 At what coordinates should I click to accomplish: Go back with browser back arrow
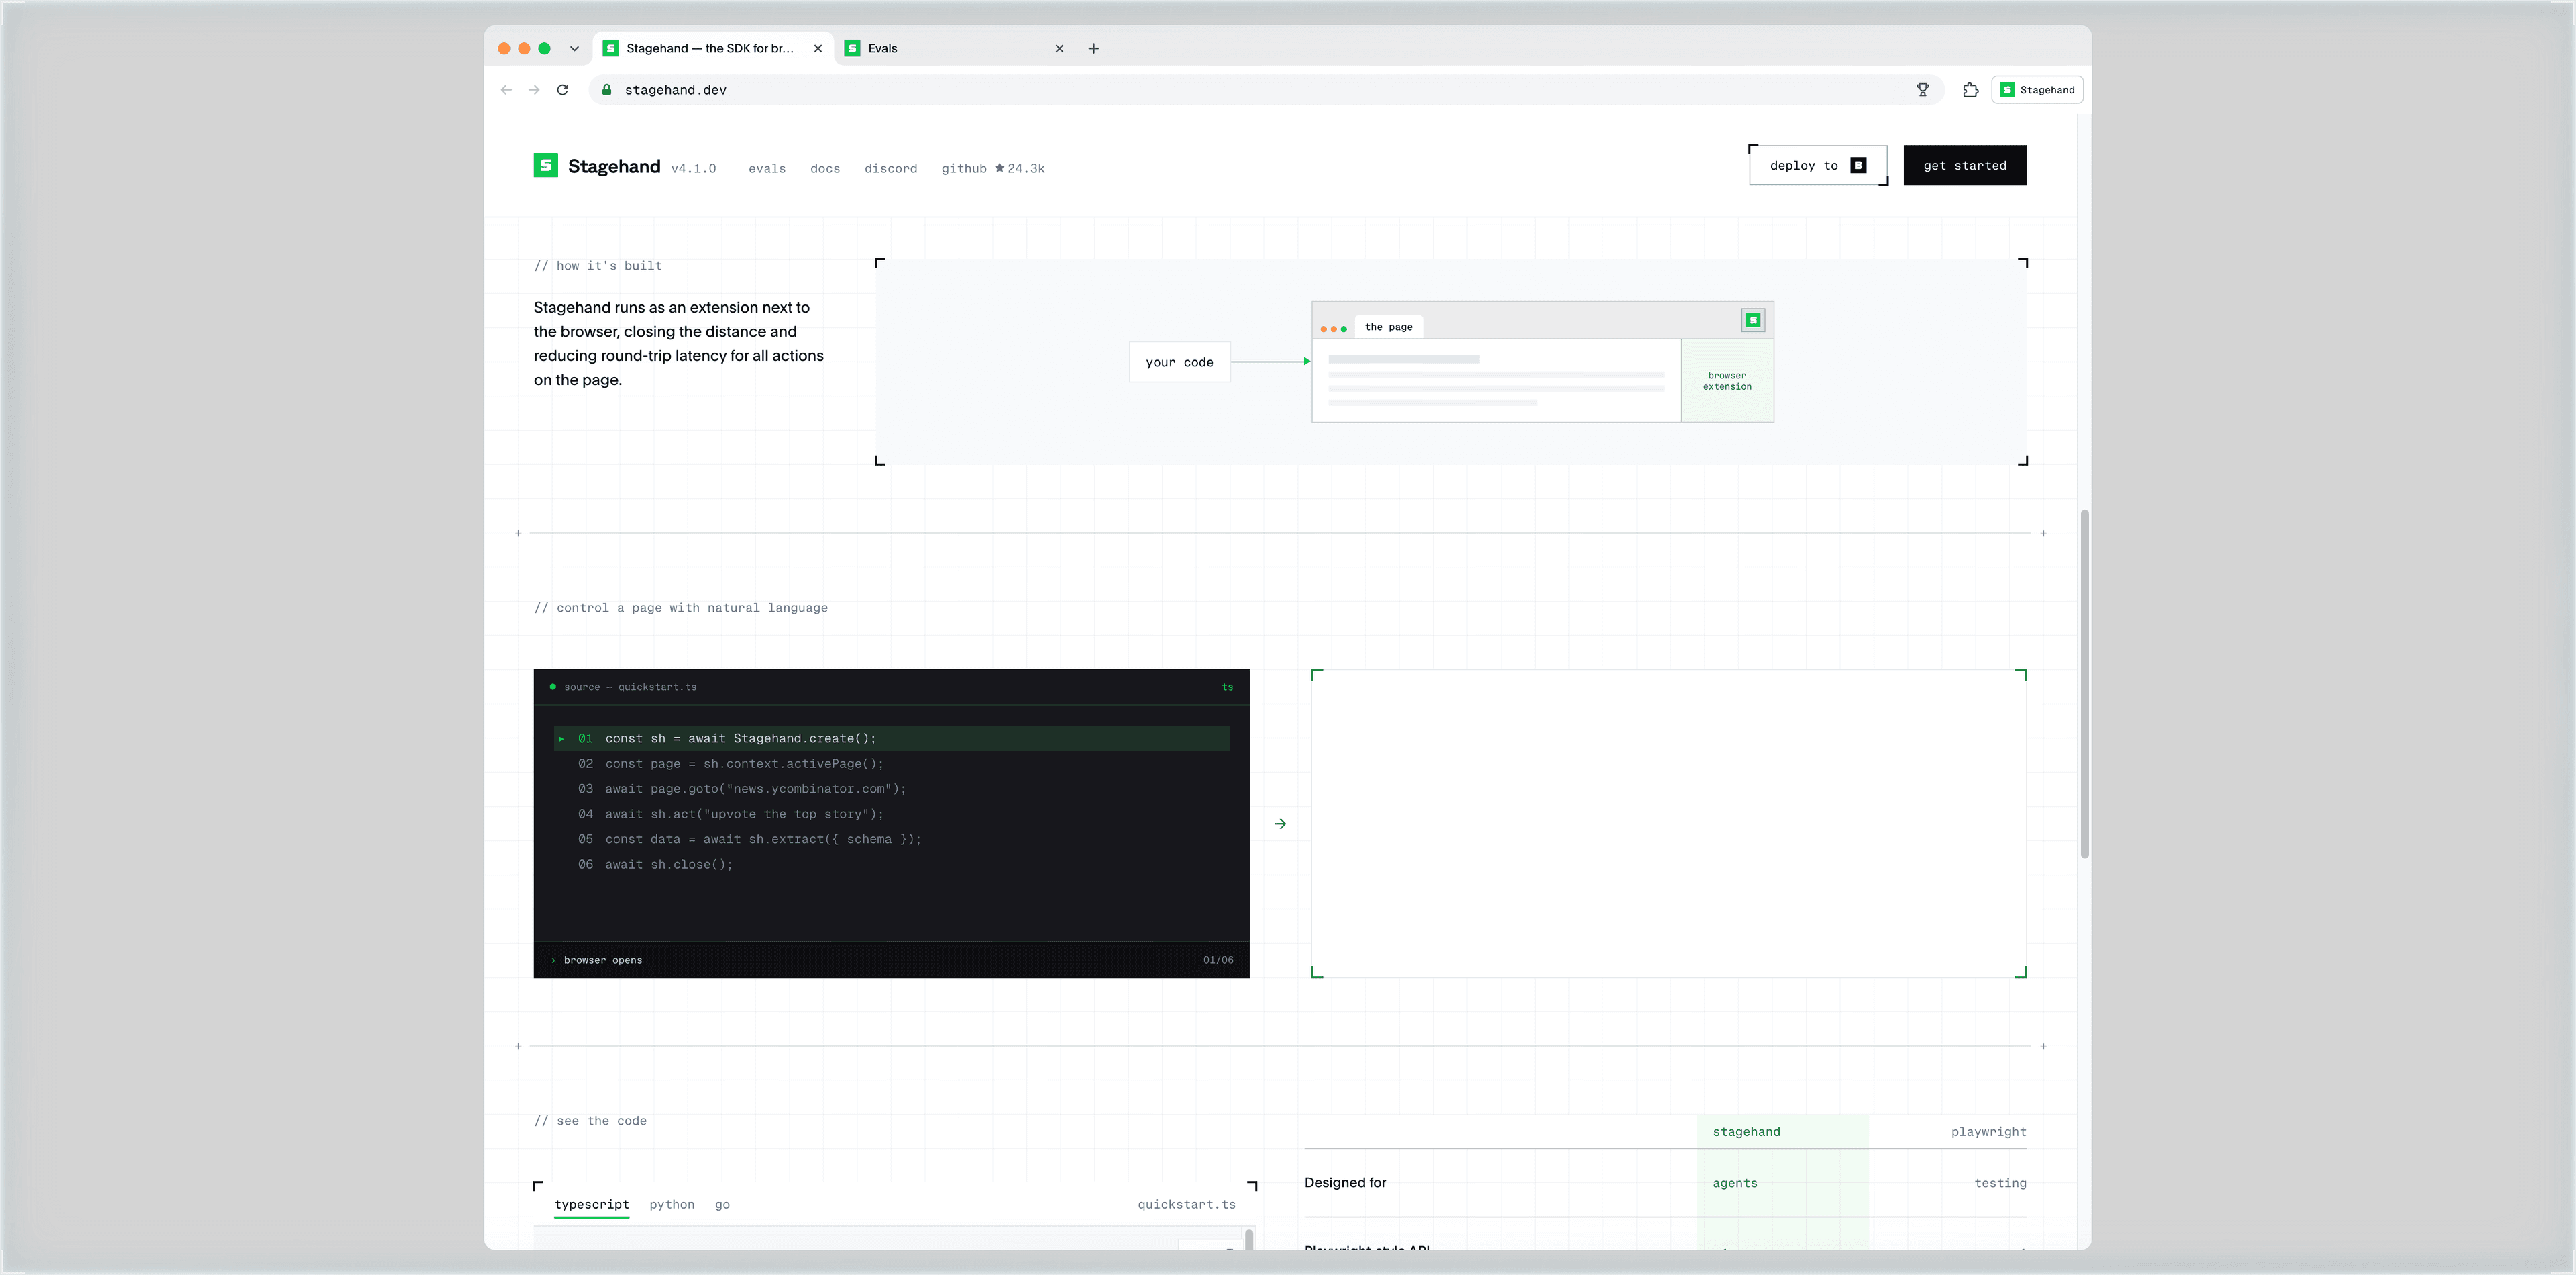point(506,90)
